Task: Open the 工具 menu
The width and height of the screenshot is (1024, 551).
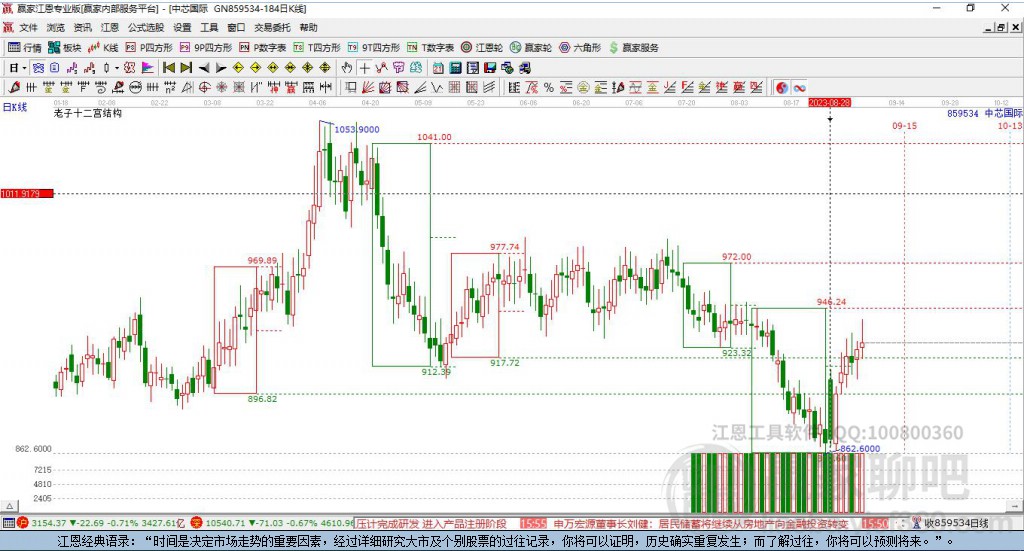Action: tap(209, 27)
